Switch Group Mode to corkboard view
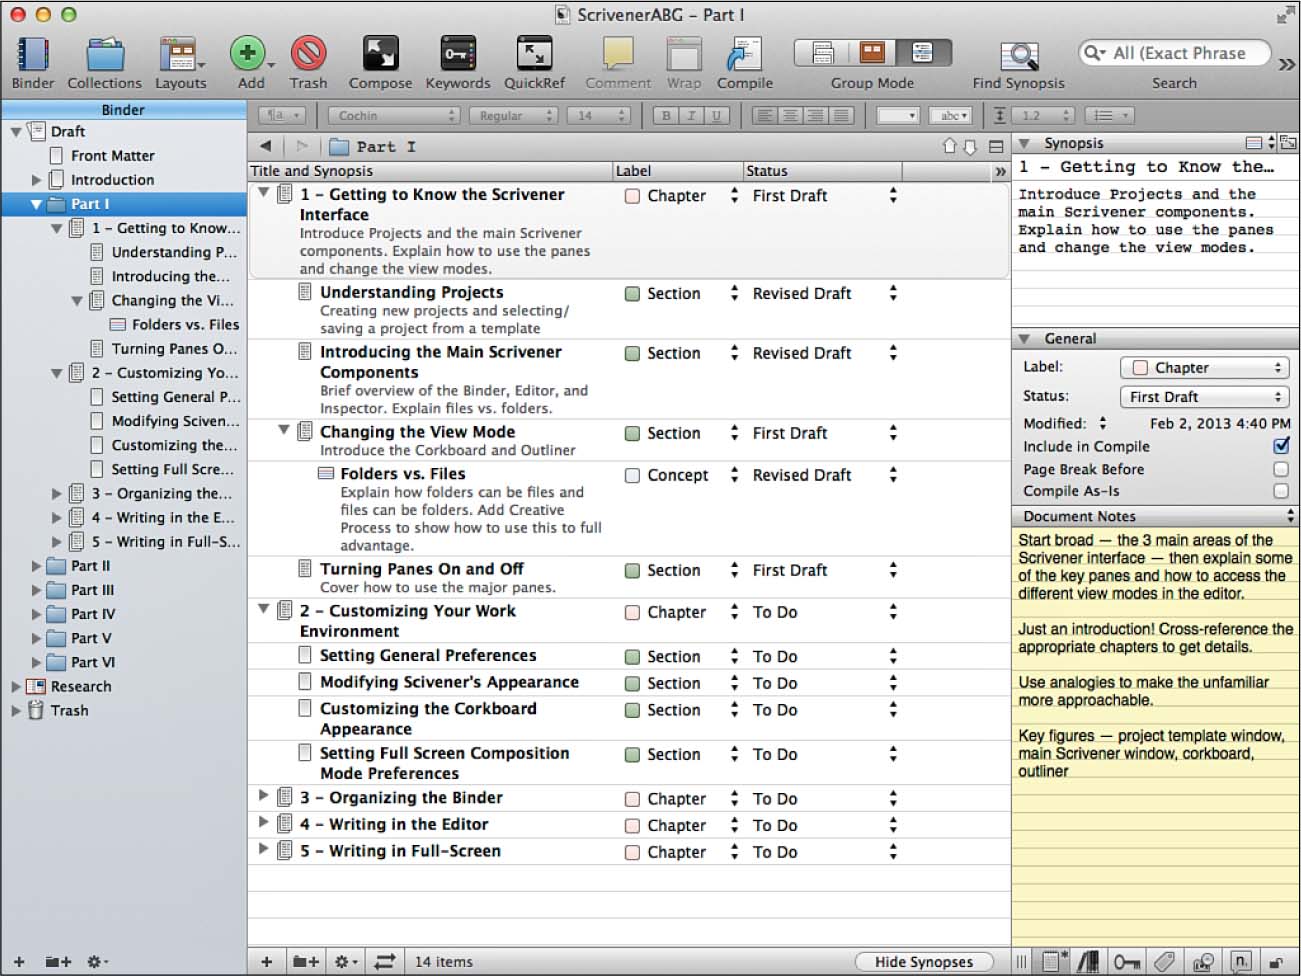Screen dimensions: 1301x976 tap(872, 52)
